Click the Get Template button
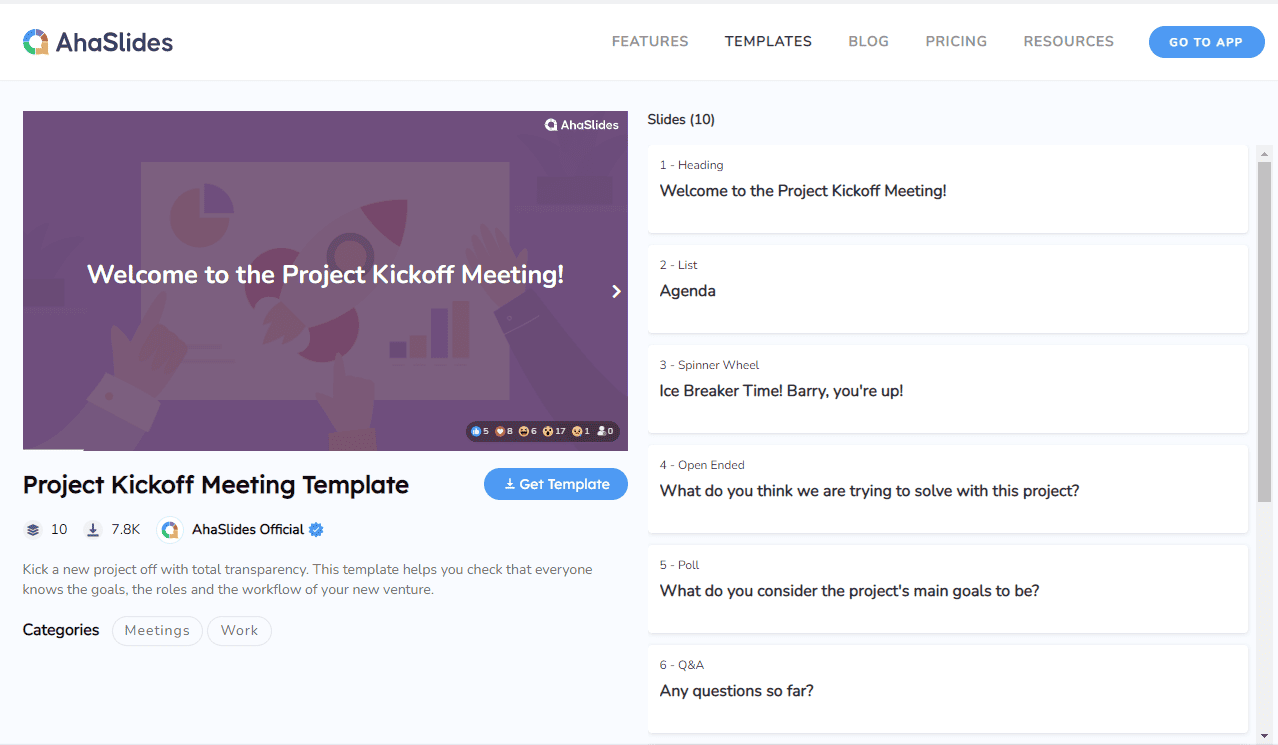Viewport: 1278px width, 745px height. point(556,484)
